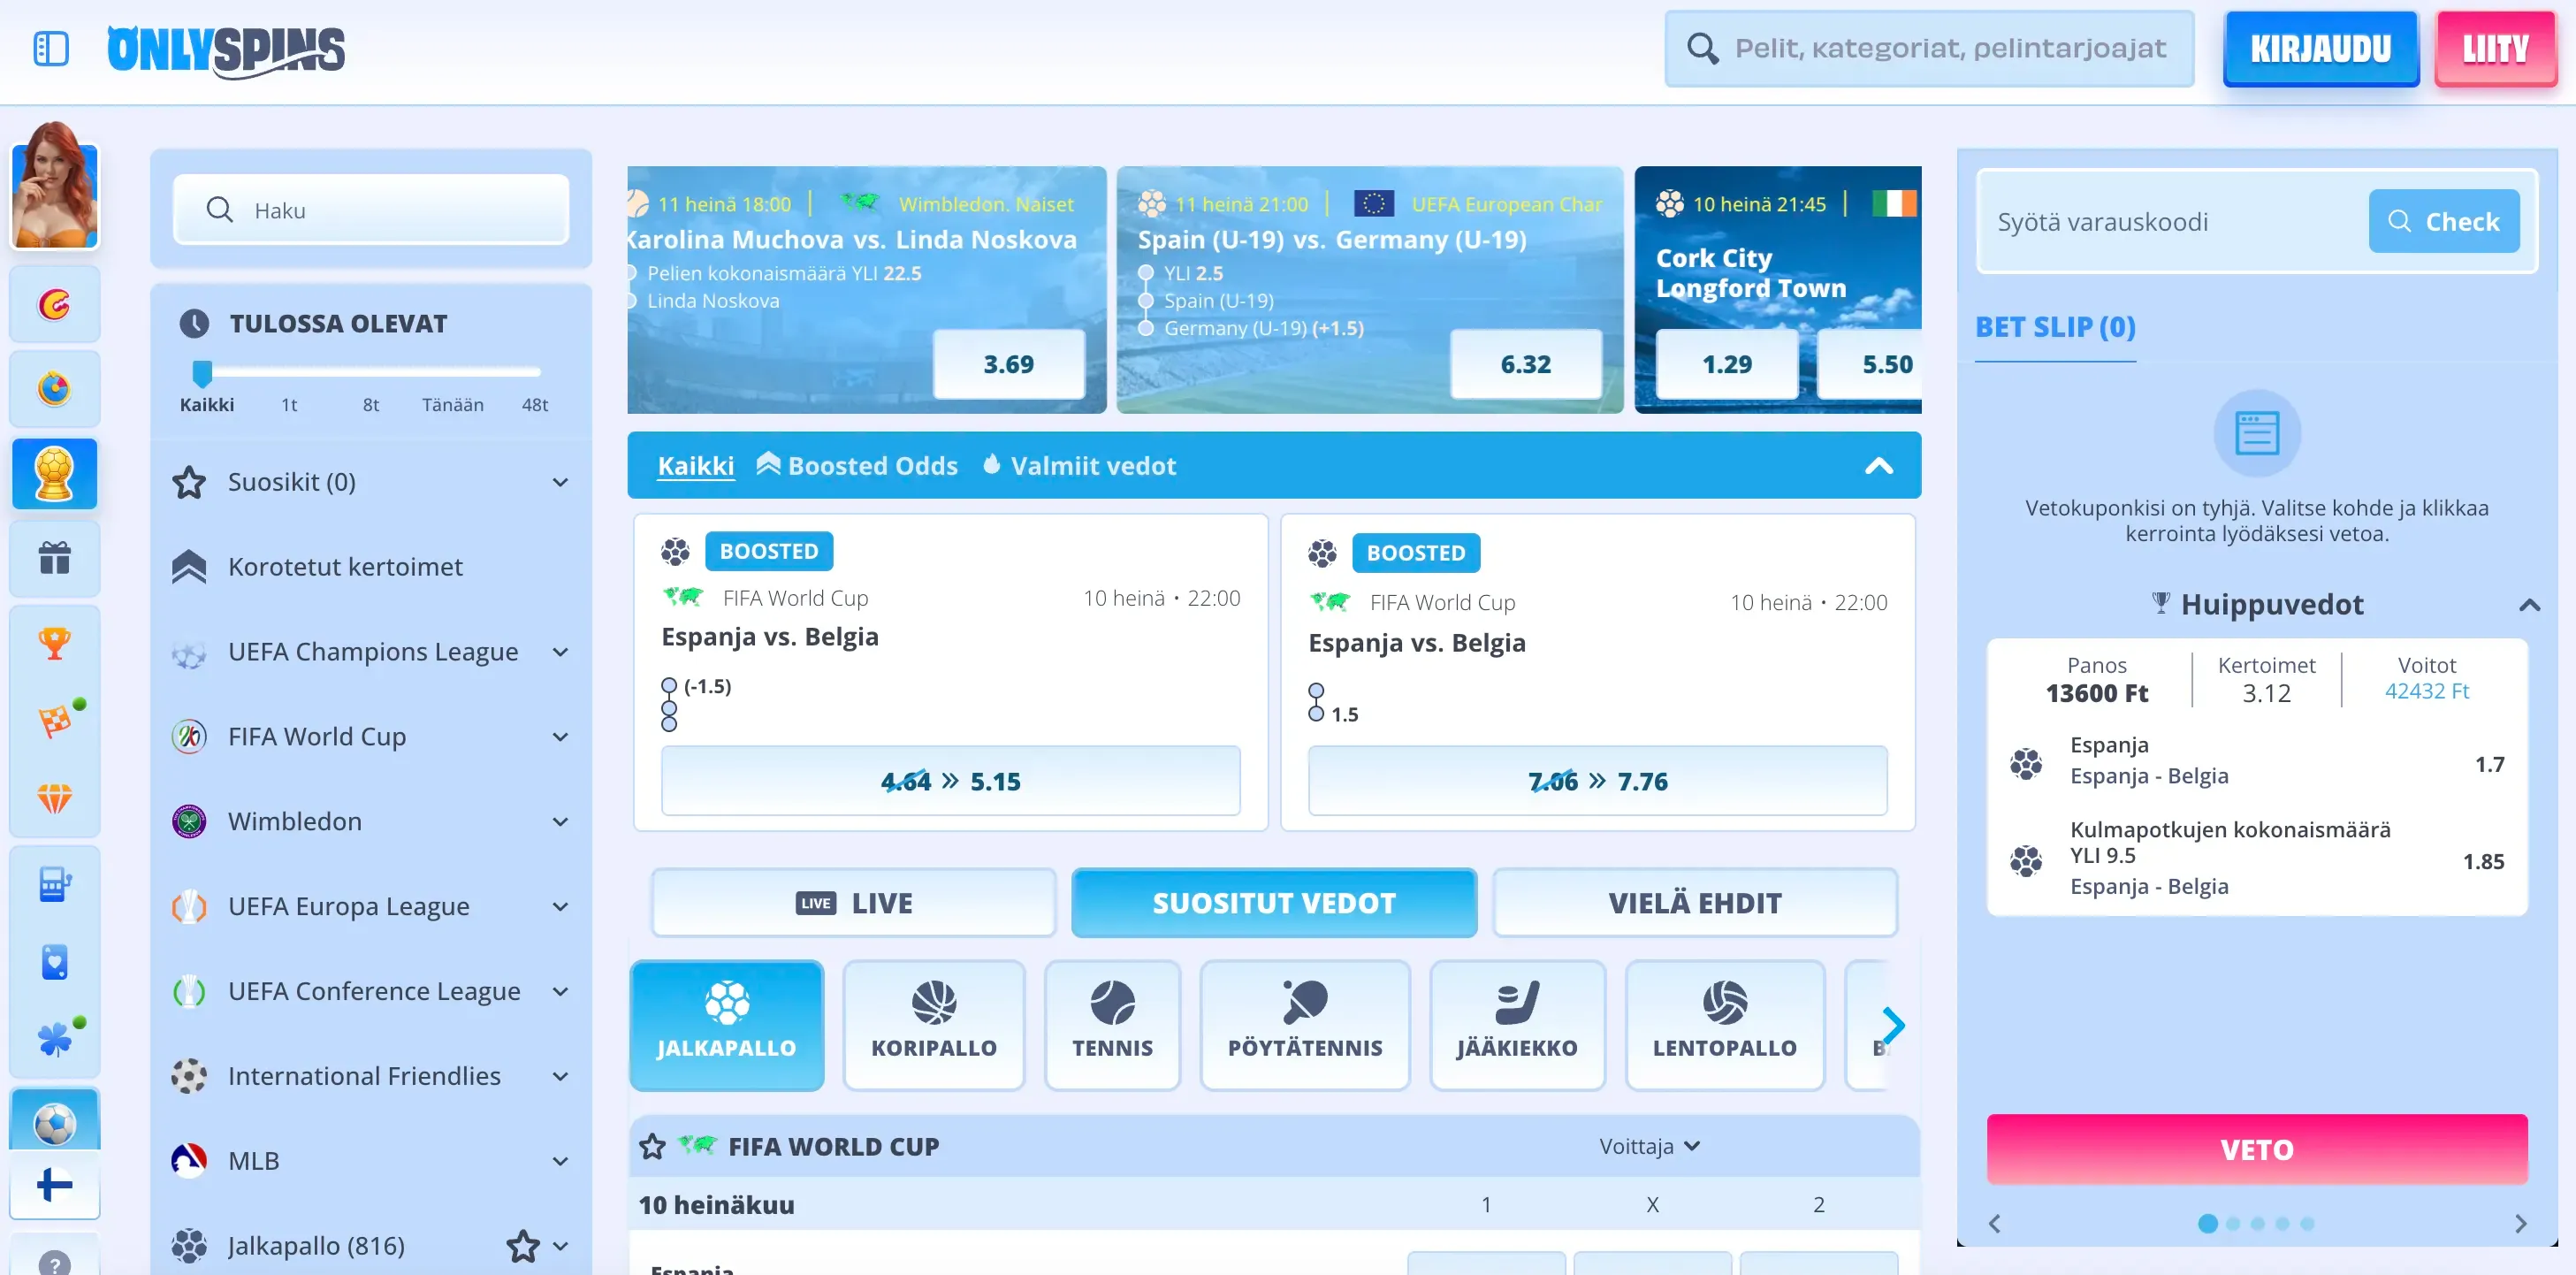Click the soccer ball icon in left rail
Viewport: 2576px width, 1275px height.
point(55,1122)
